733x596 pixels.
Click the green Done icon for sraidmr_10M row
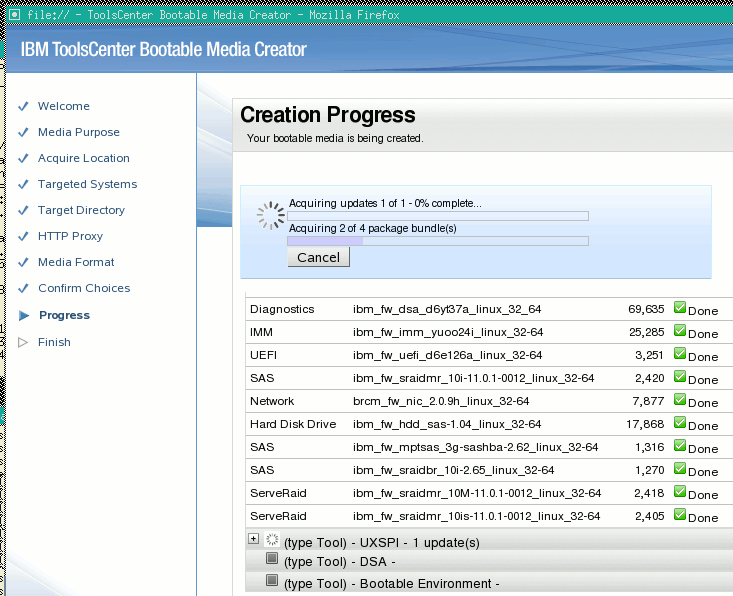(680, 491)
